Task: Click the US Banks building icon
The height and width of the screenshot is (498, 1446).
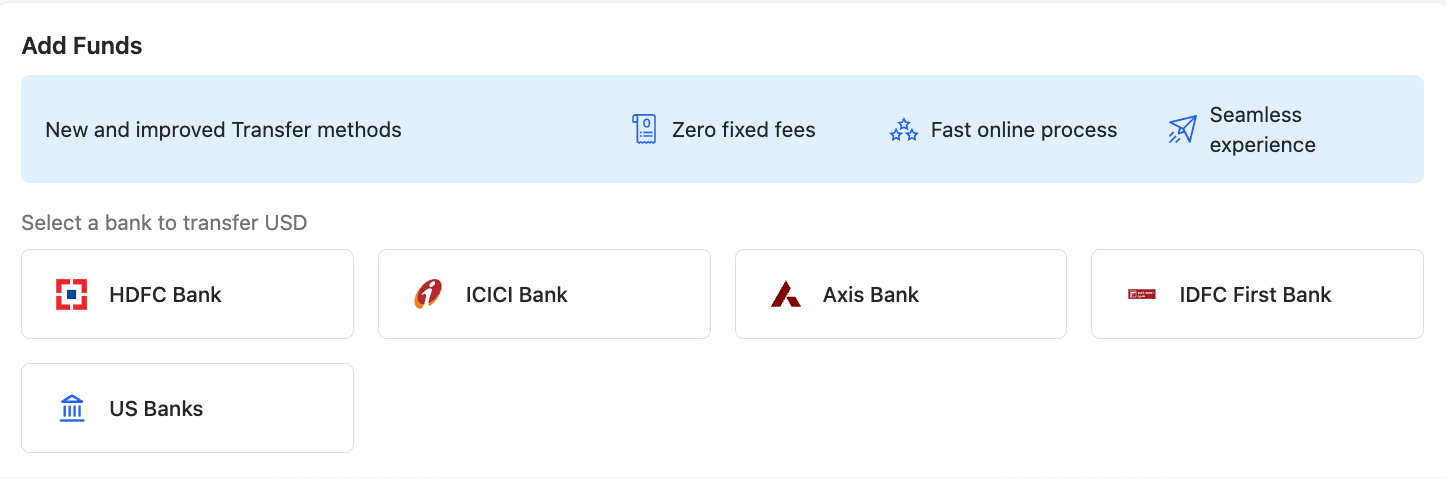Action: click(72, 409)
